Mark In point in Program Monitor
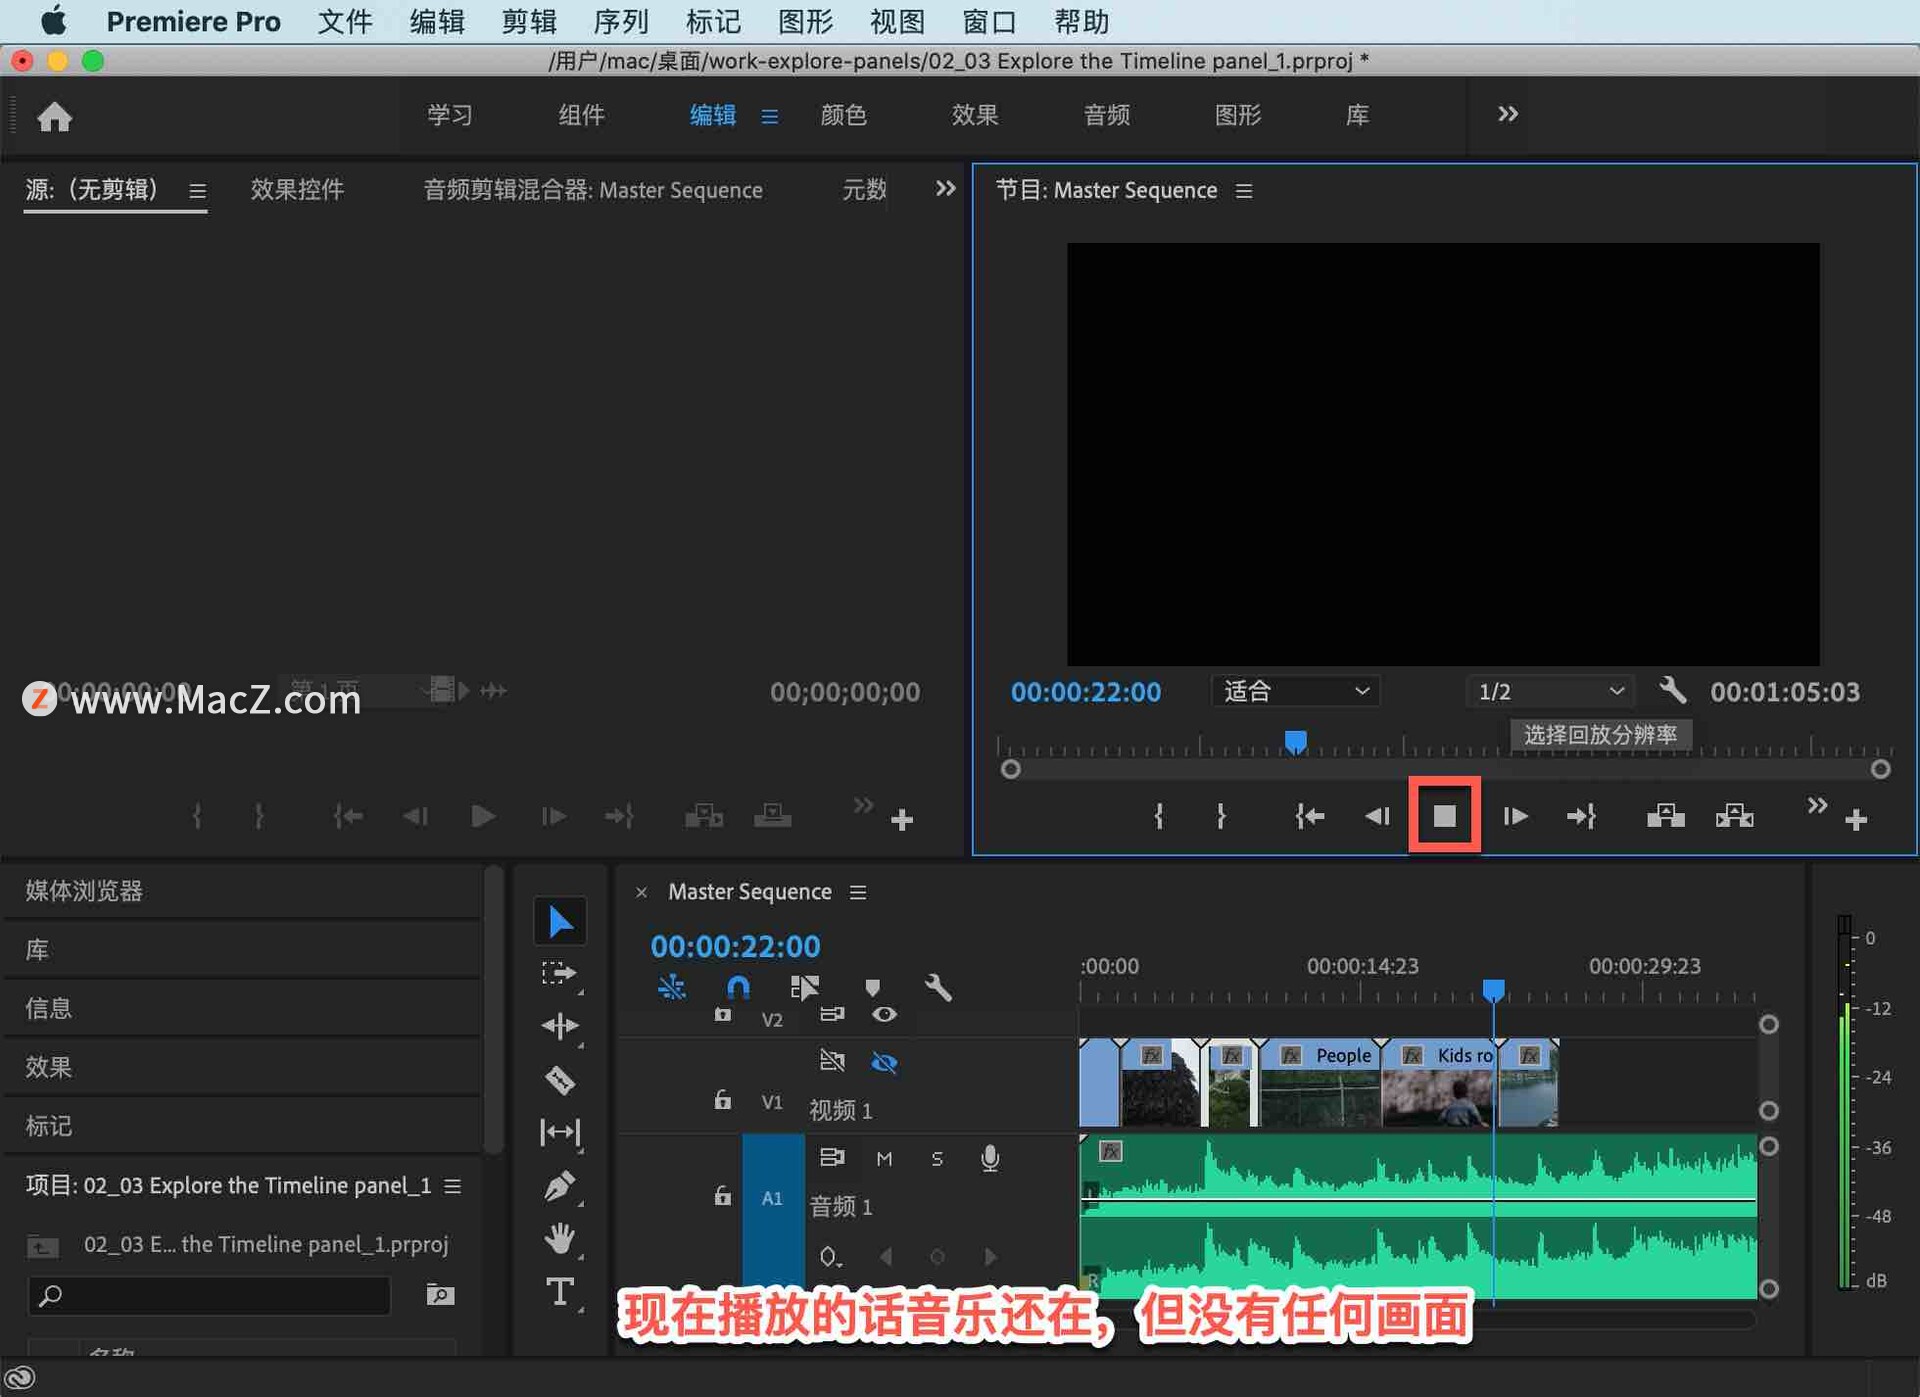Screen dimensions: 1920x1397 point(1159,816)
